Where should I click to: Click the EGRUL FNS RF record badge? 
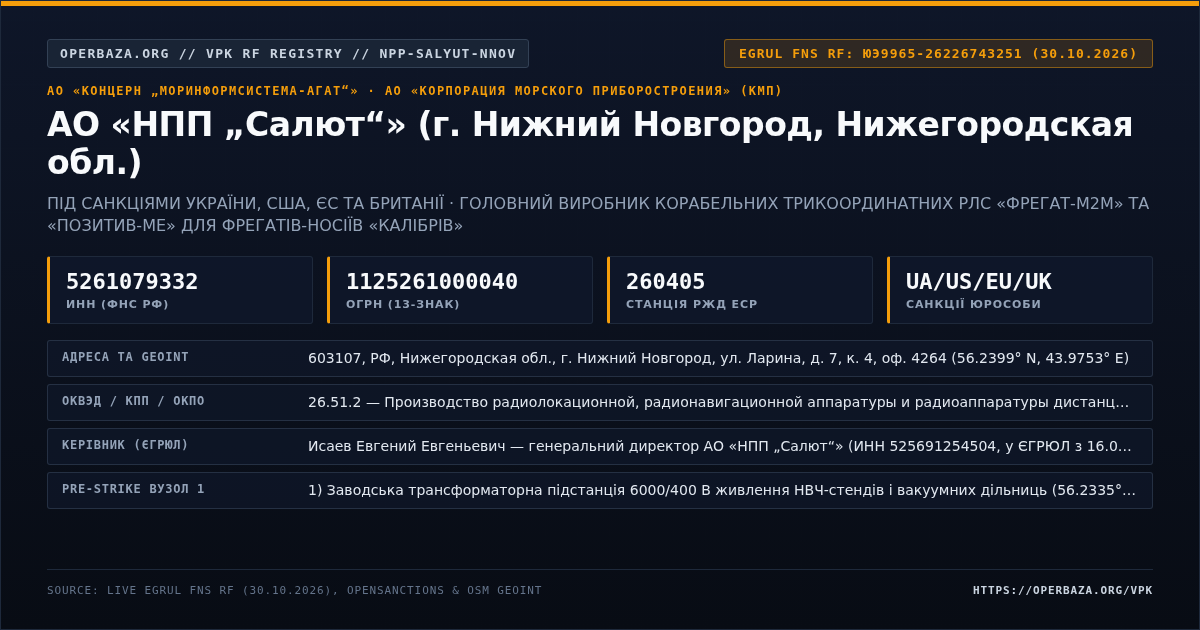938,54
